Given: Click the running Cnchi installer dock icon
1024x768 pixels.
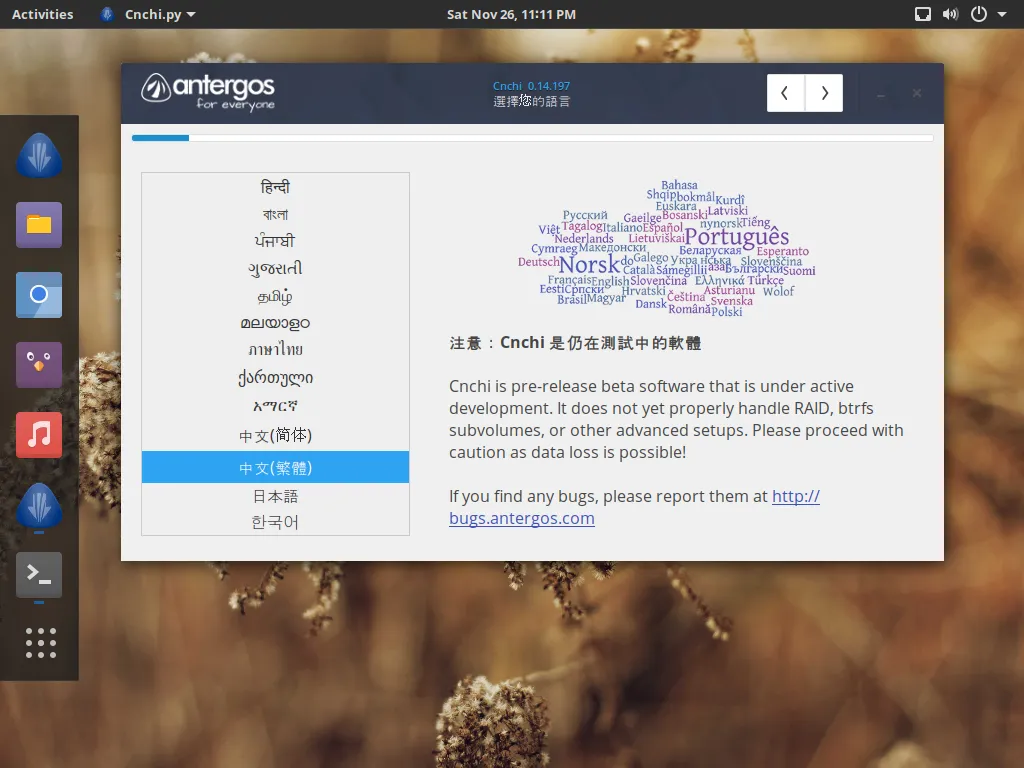Looking at the screenshot, I should click(39, 505).
